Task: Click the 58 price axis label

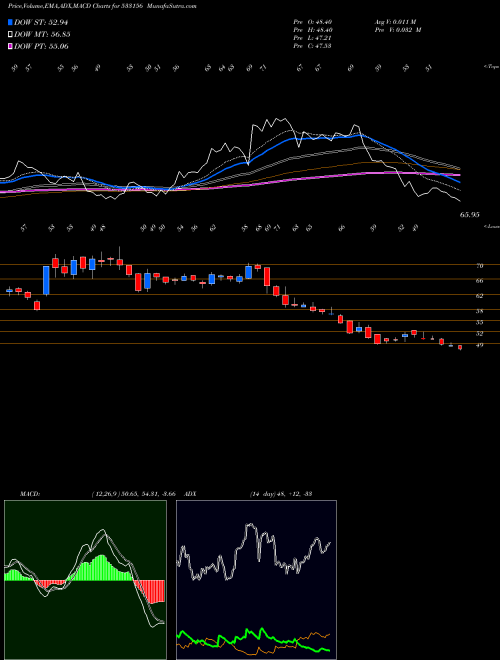Action: (480, 311)
